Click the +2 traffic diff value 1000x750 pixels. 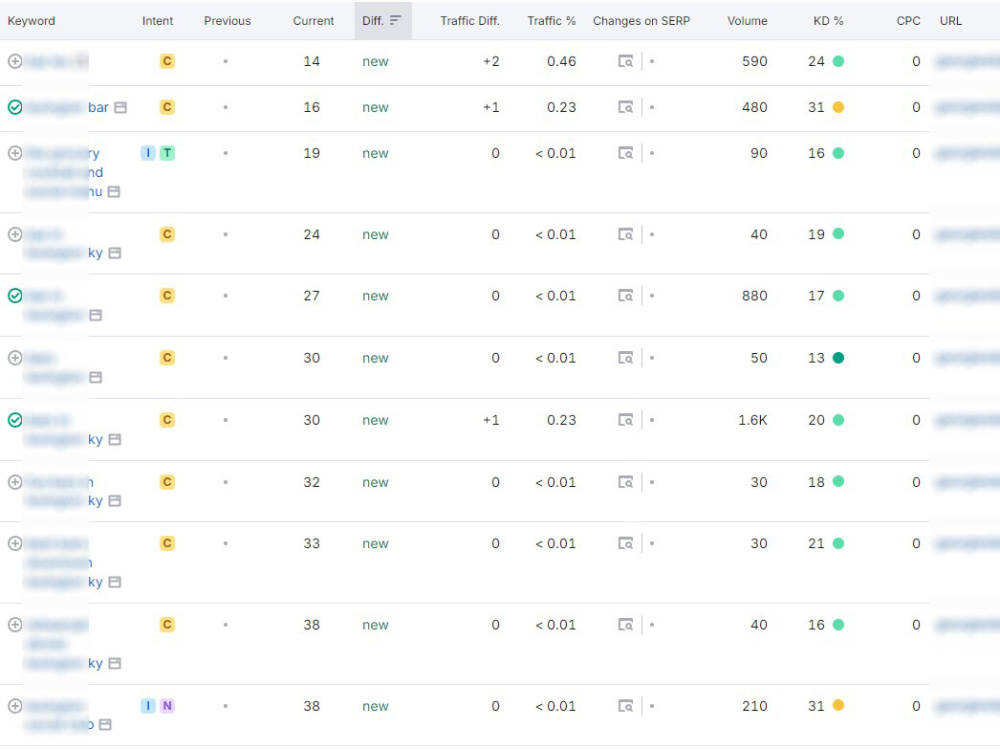point(491,61)
